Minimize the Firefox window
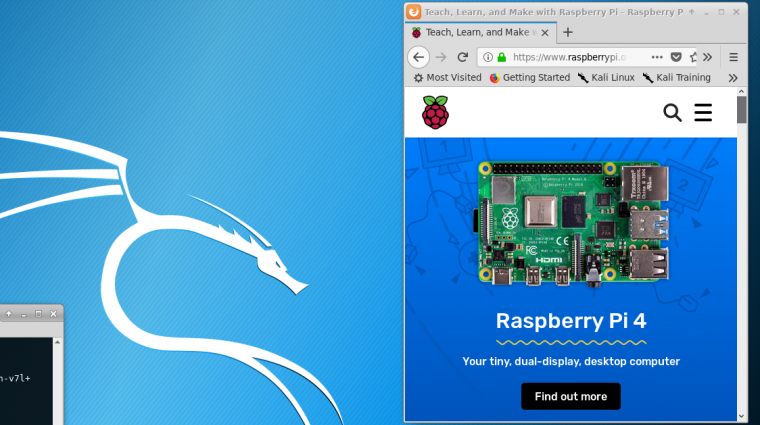The width and height of the screenshot is (760, 425). pos(707,12)
